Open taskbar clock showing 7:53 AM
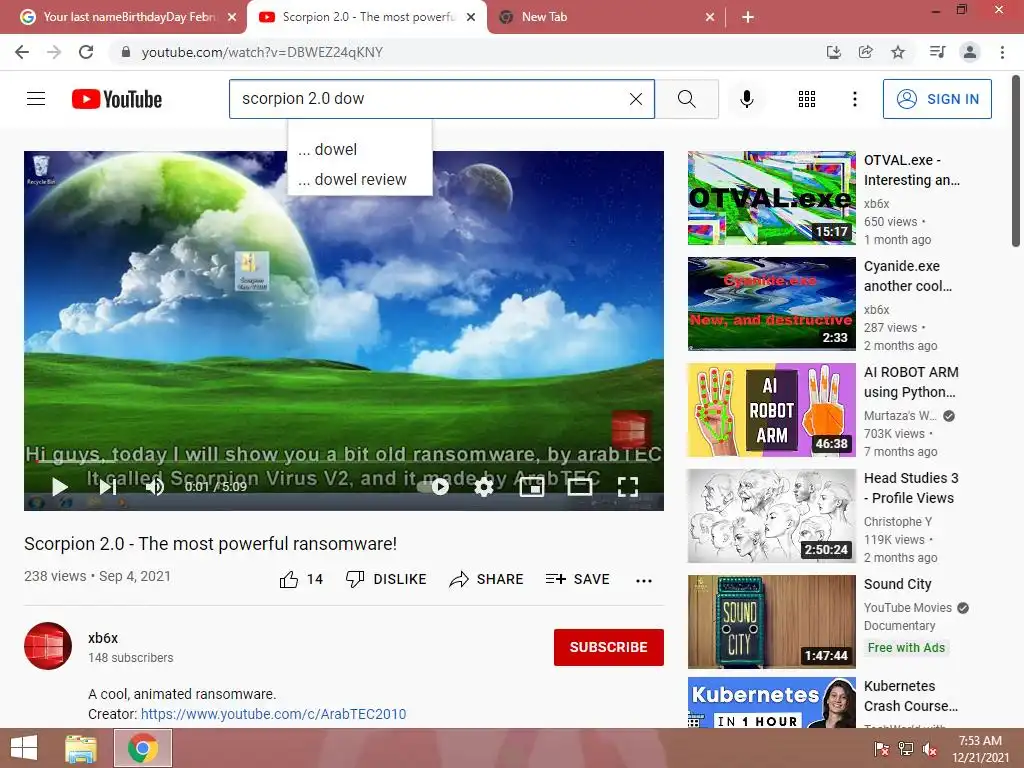The height and width of the screenshot is (768, 1024). pyautogui.click(x=980, y=749)
